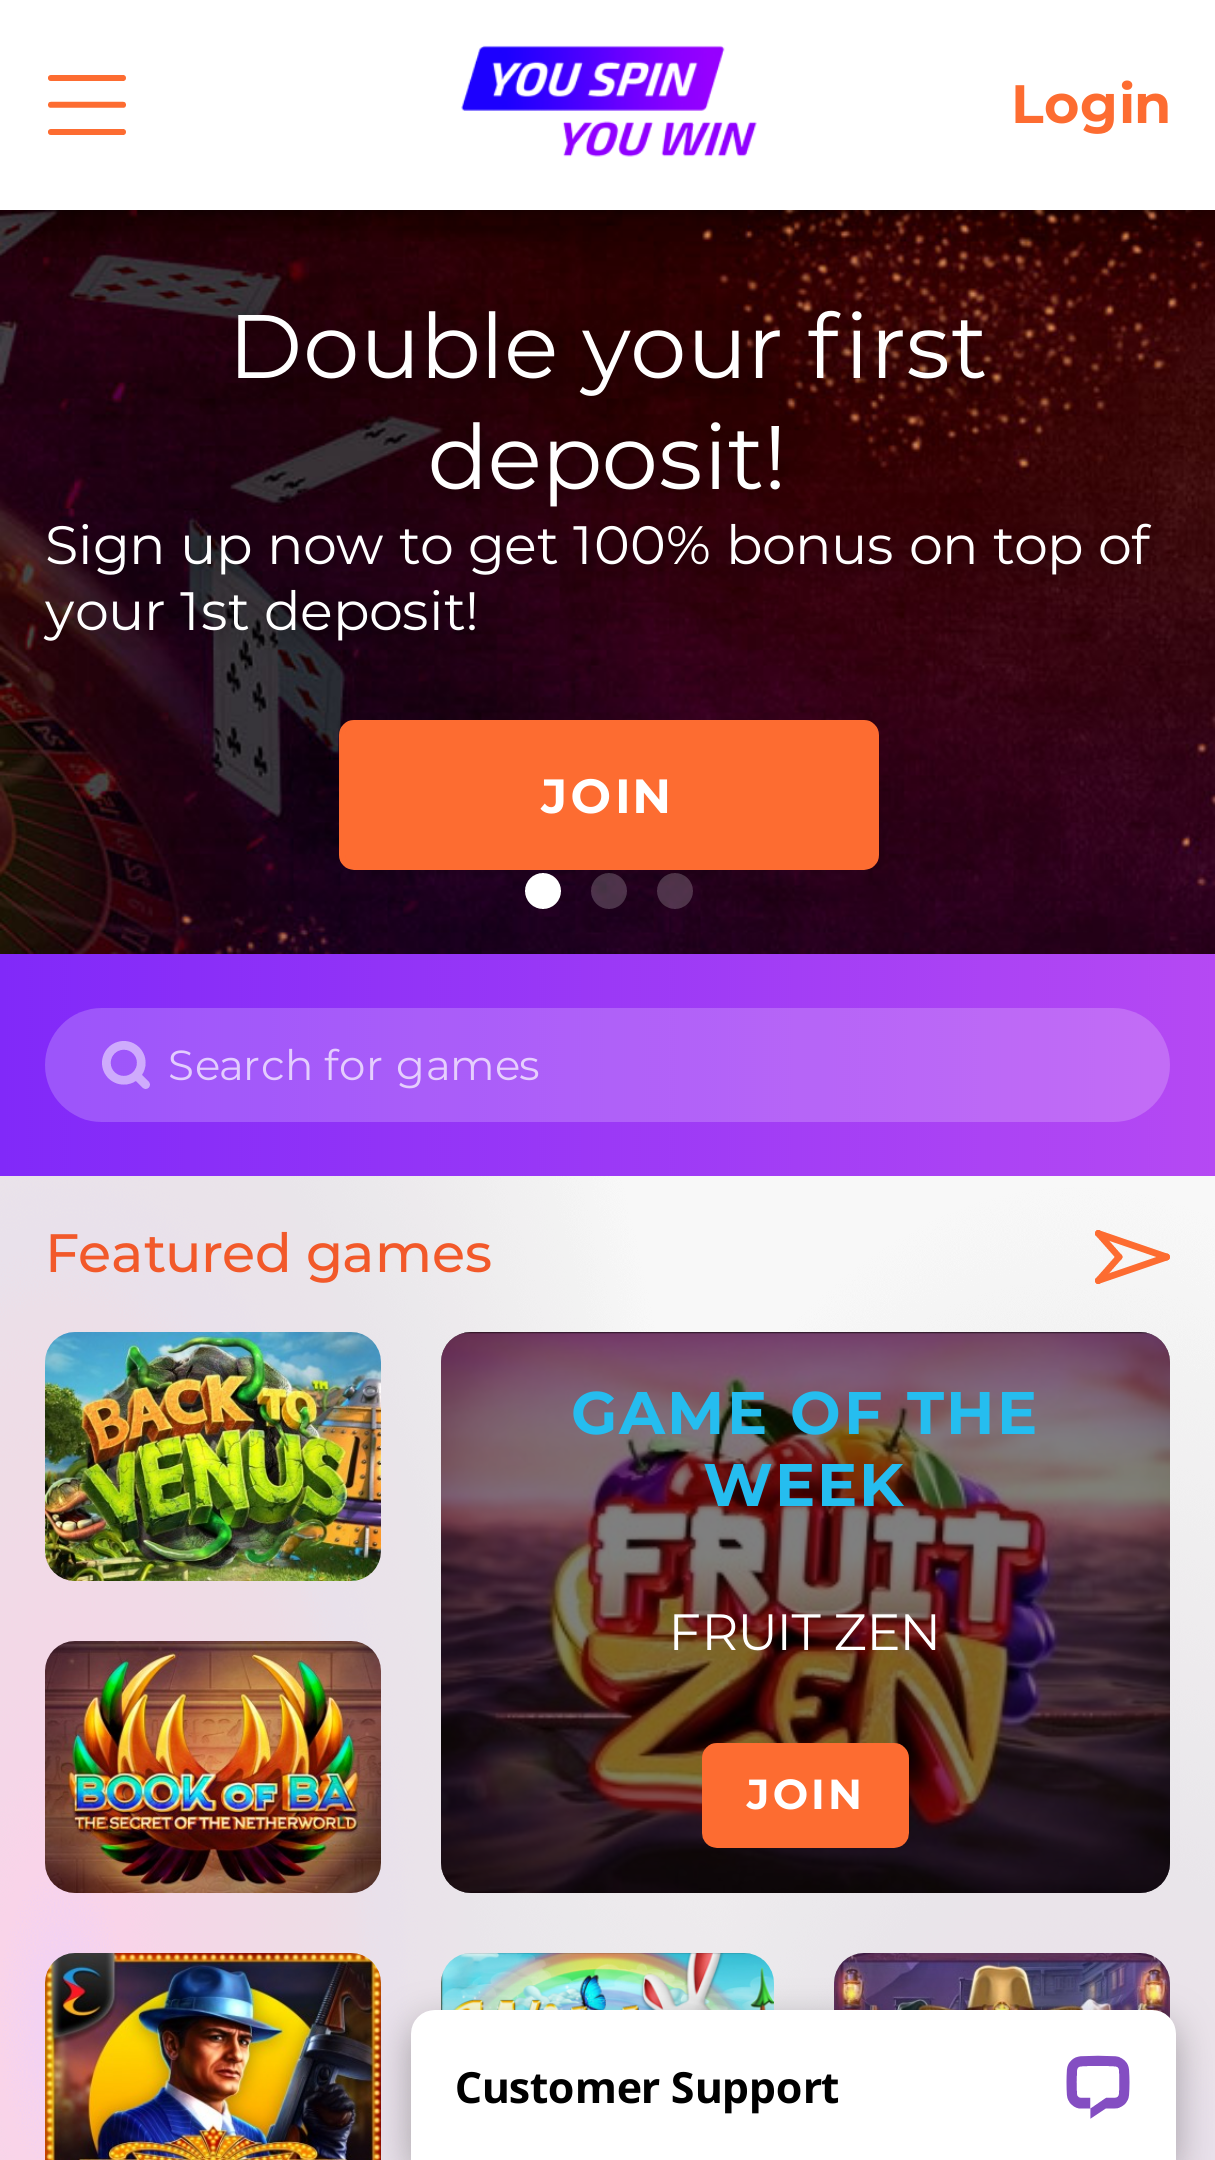Open the Back to Venus game
This screenshot has height=2160, width=1215.
point(213,1456)
